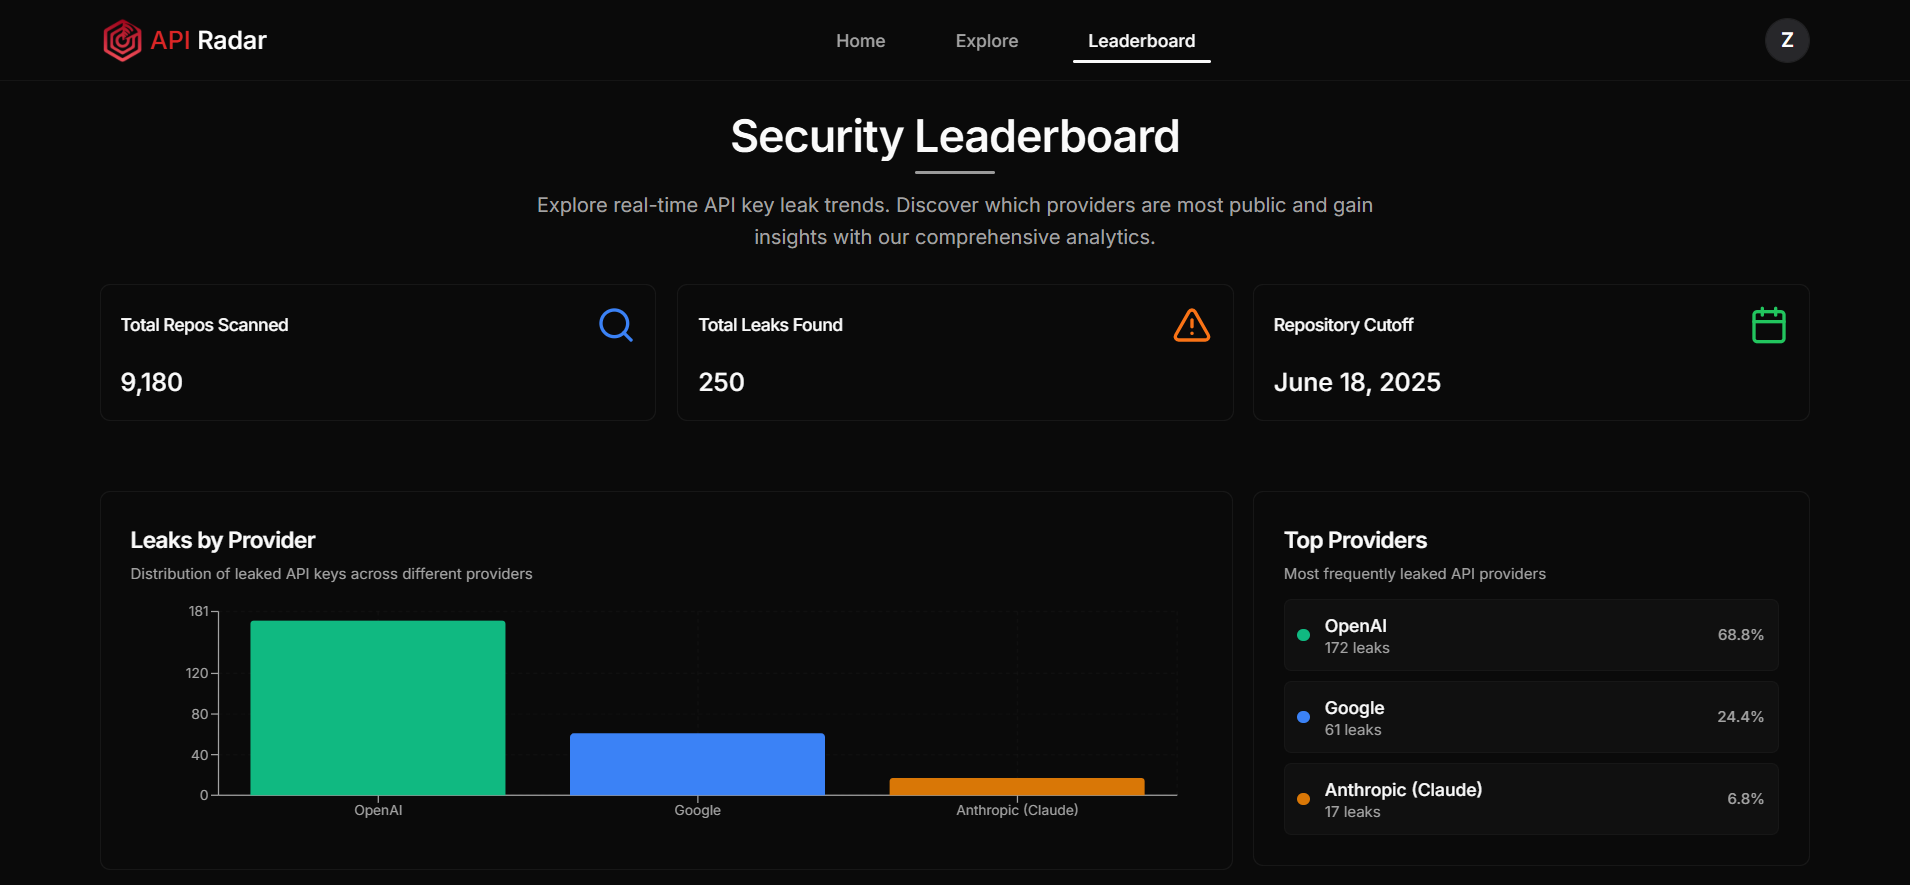Click the Security Leaderboard page heading
Image resolution: width=1910 pixels, height=885 pixels.
point(955,136)
